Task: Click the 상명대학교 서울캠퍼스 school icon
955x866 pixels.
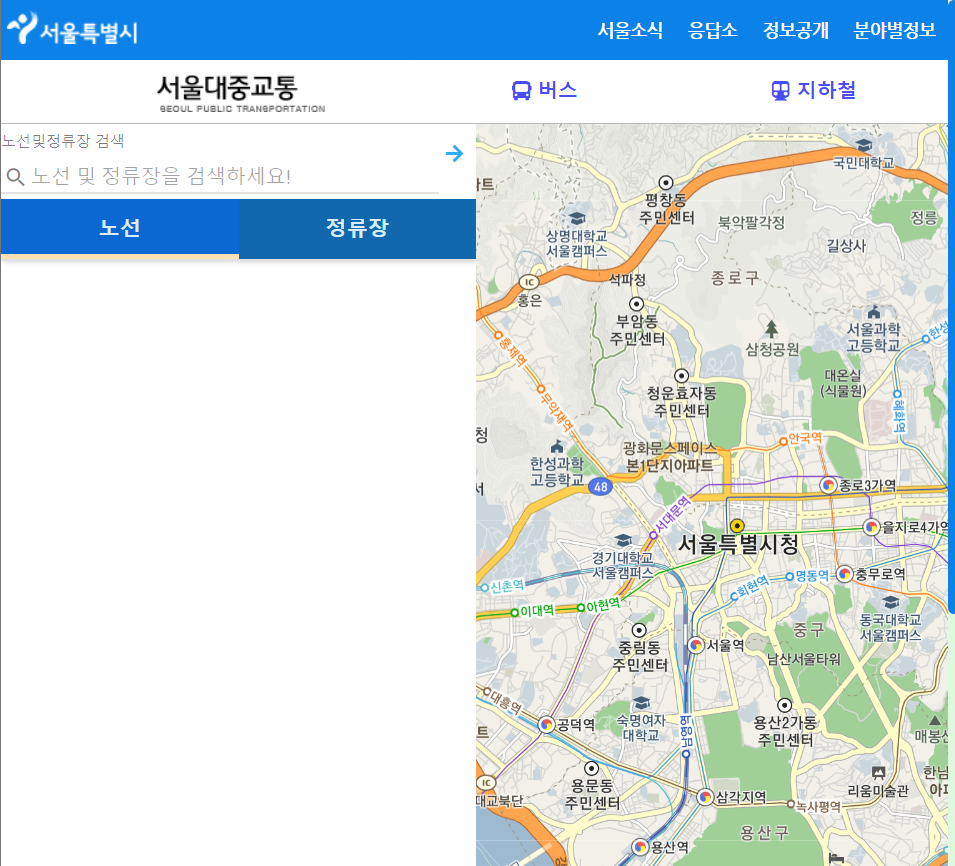Action: 577,219
